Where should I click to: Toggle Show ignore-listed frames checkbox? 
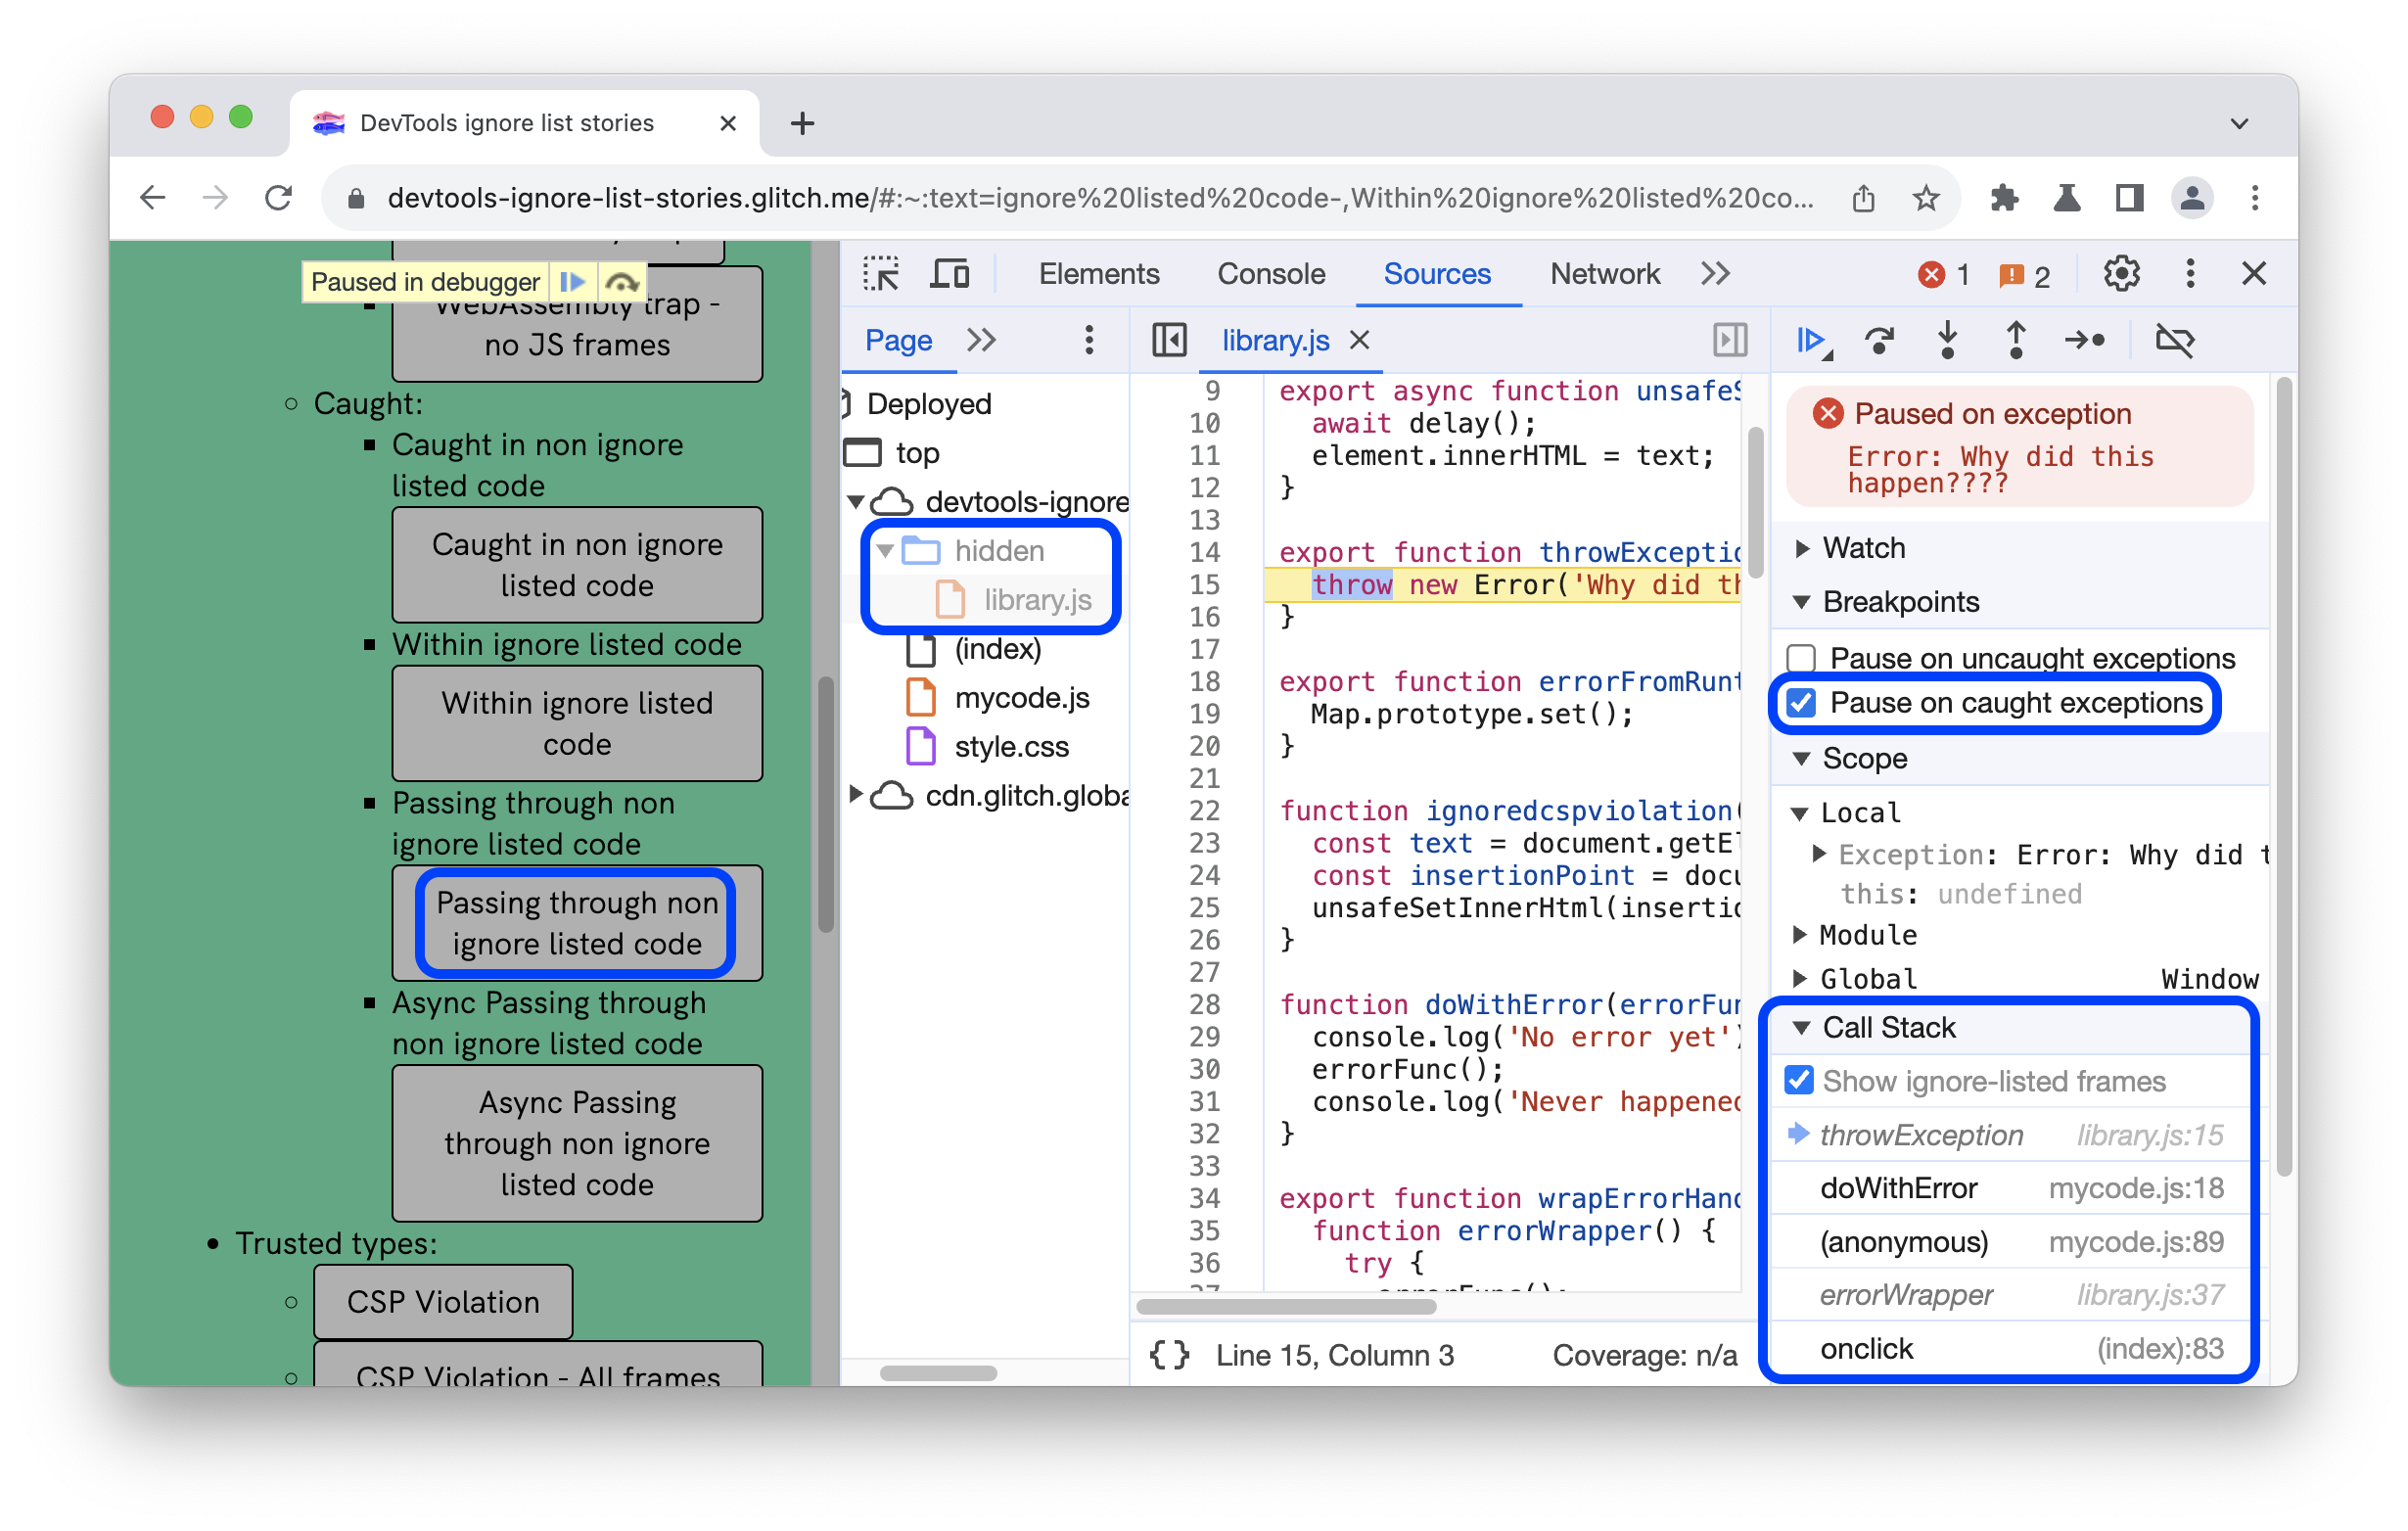(x=1802, y=1082)
